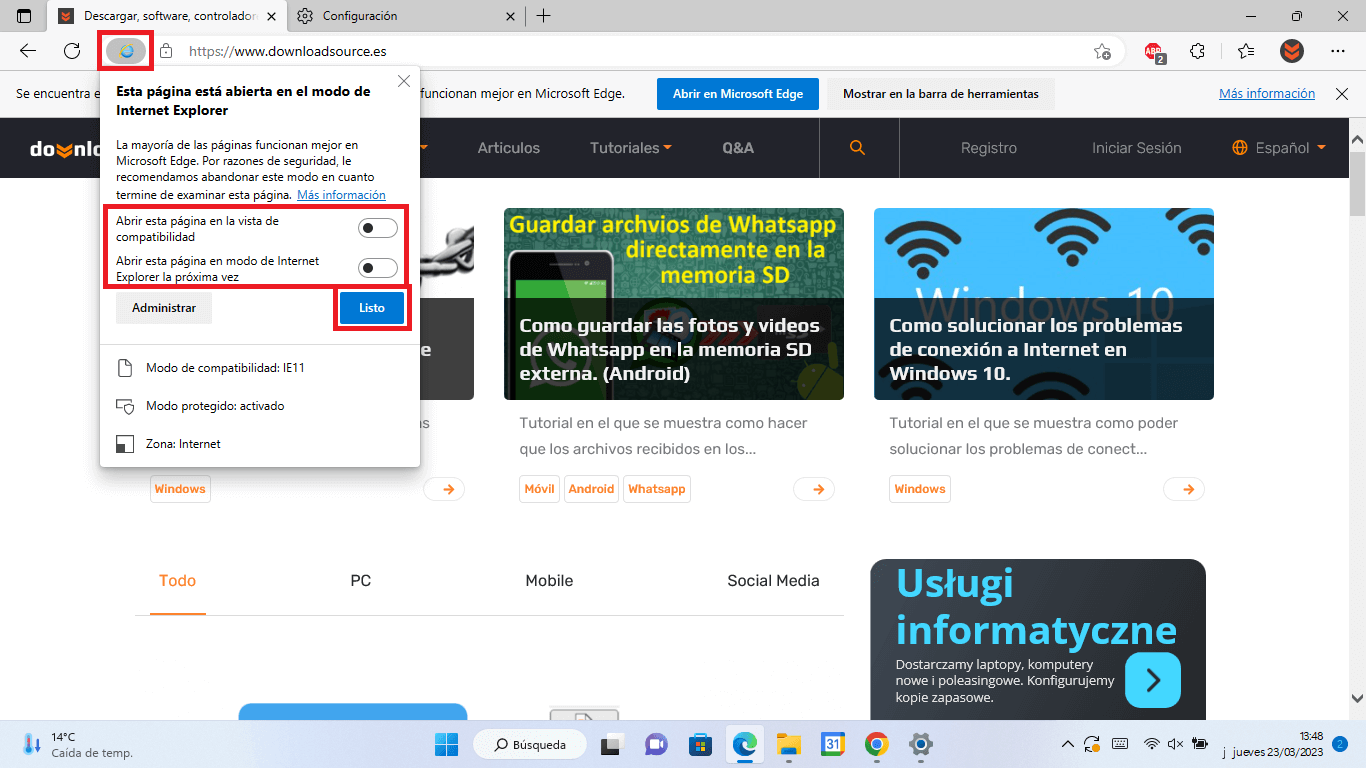The width and height of the screenshot is (1366, 768).
Task: Open the Windows Start menu
Action: point(446,744)
